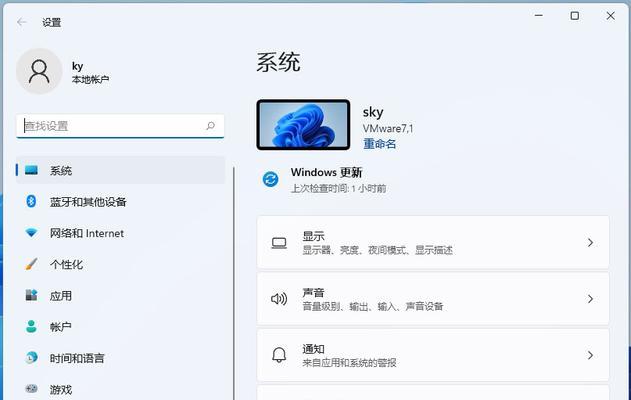Open 游戏 settings
The width and height of the screenshot is (631, 400).
click(x=120, y=389)
